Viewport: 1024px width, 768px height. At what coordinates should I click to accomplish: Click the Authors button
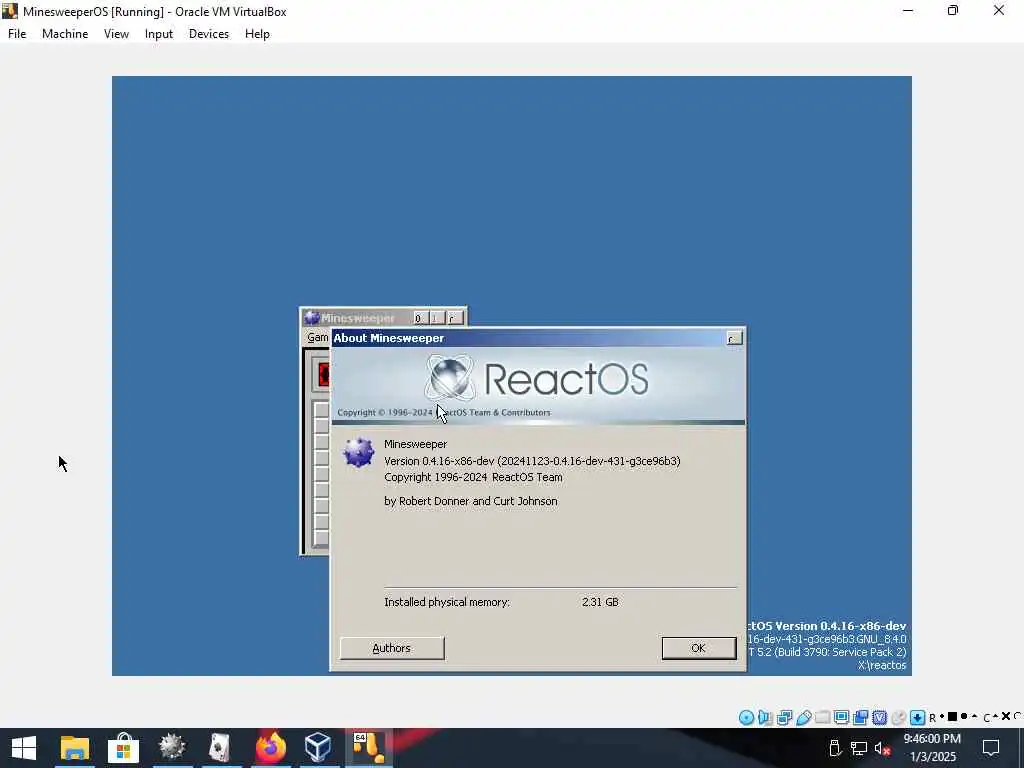pos(392,648)
